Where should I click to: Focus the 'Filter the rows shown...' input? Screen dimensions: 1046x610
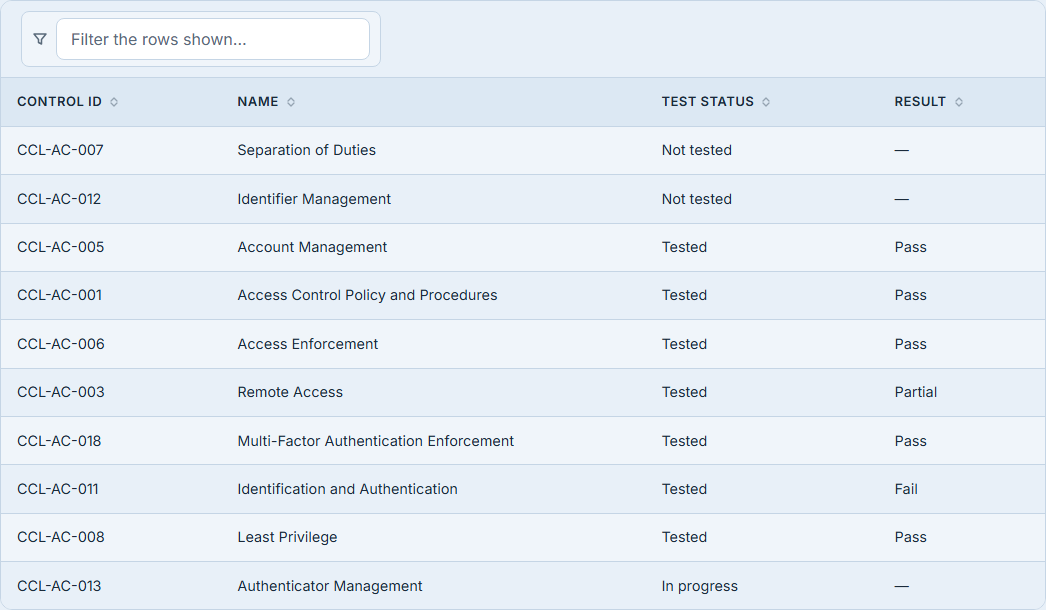(213, 39)
